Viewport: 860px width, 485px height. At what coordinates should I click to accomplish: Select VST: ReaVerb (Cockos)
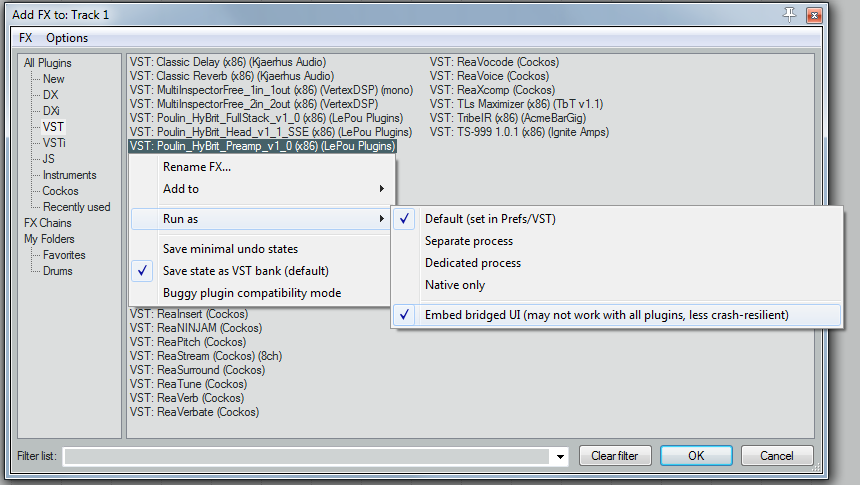[186, 398]
